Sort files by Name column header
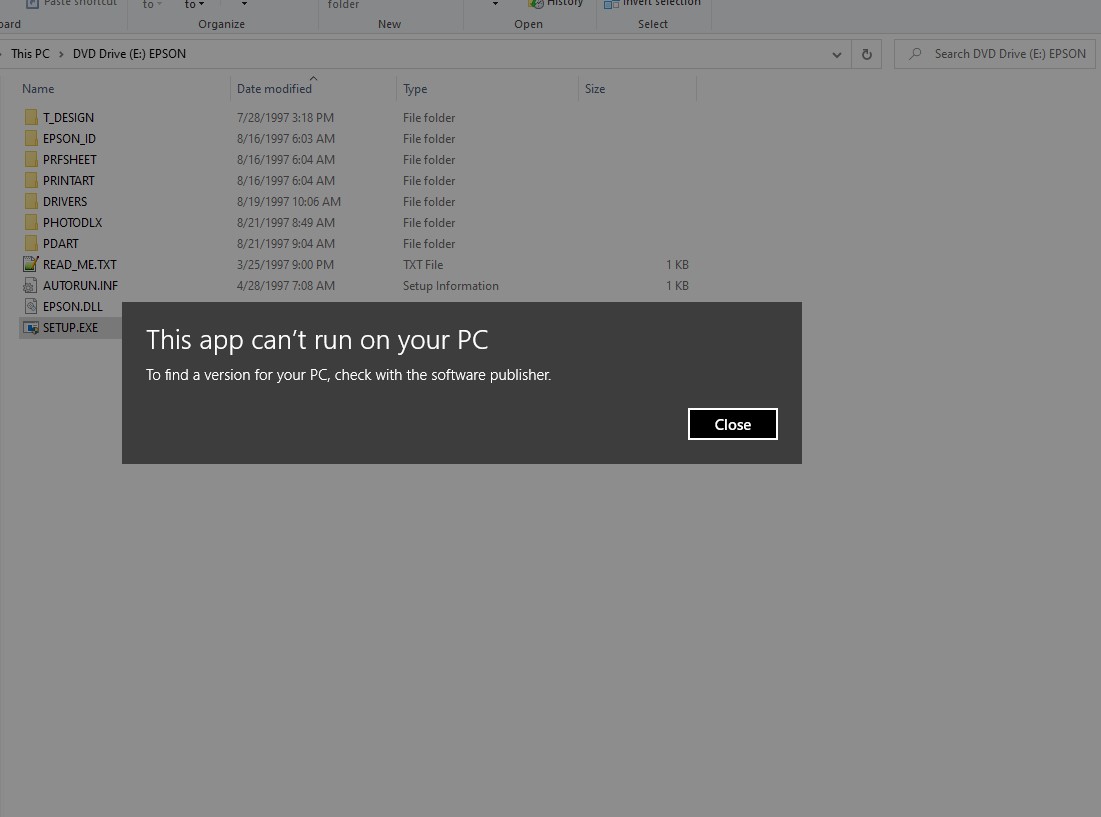The height and width of the screenshot is (817, 1101). point(38,89)
